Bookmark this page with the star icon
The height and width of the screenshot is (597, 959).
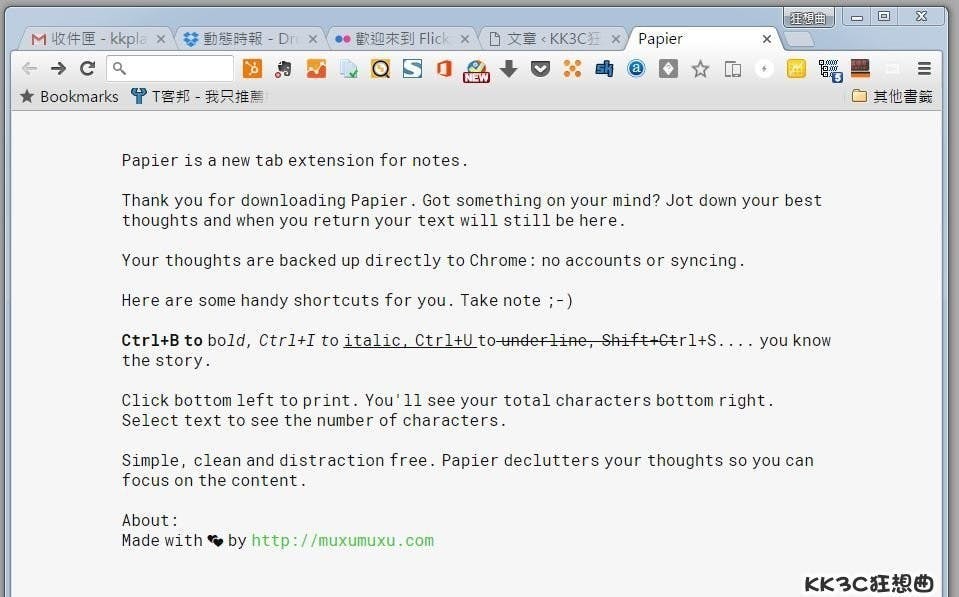tap(700, 69)
